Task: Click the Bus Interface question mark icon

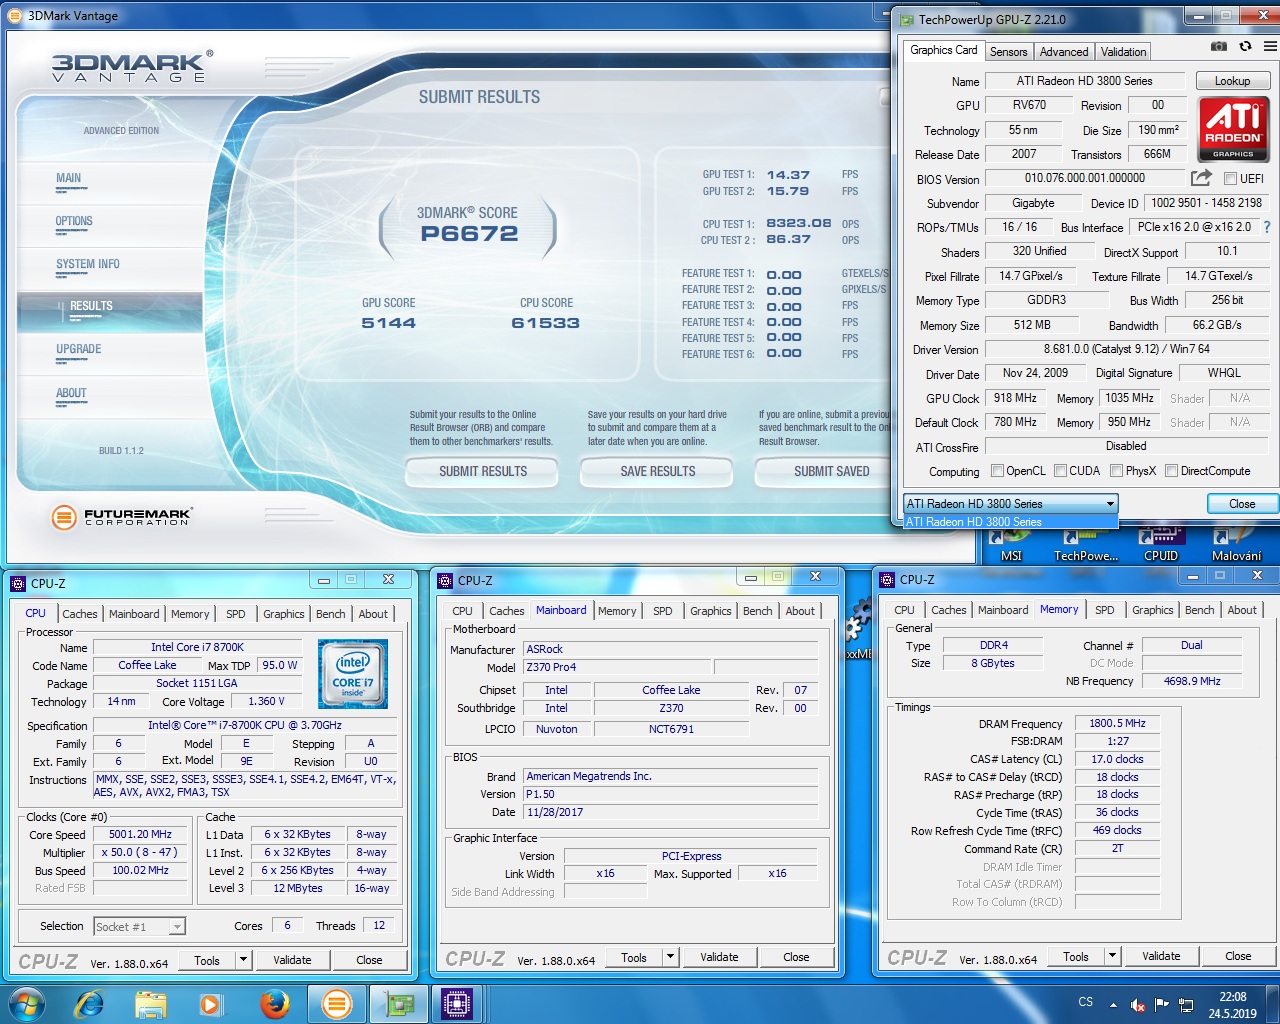Action: click(x=1267, y=227)
